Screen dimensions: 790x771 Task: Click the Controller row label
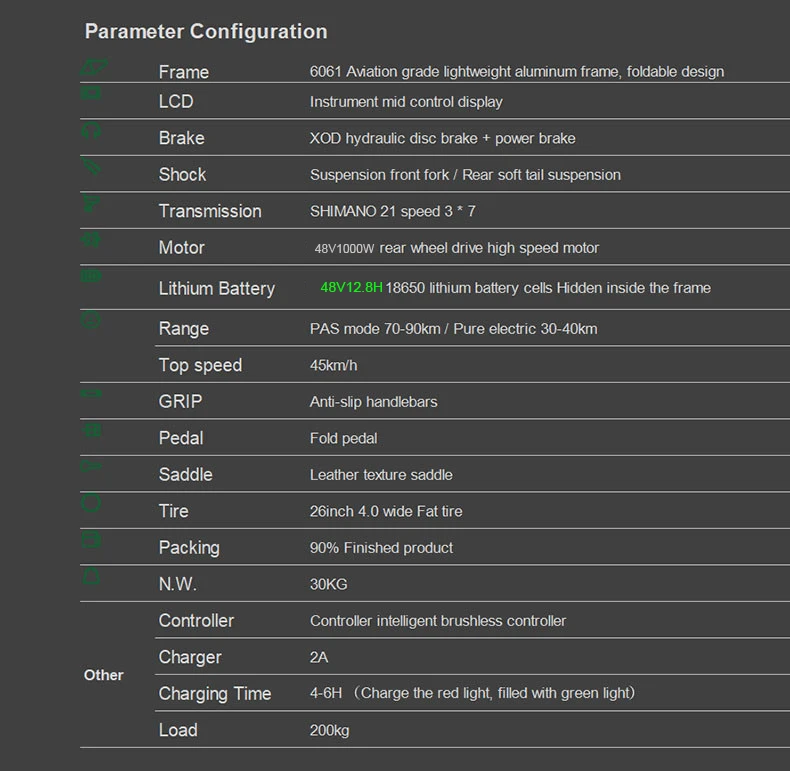[x=196, y=621]
